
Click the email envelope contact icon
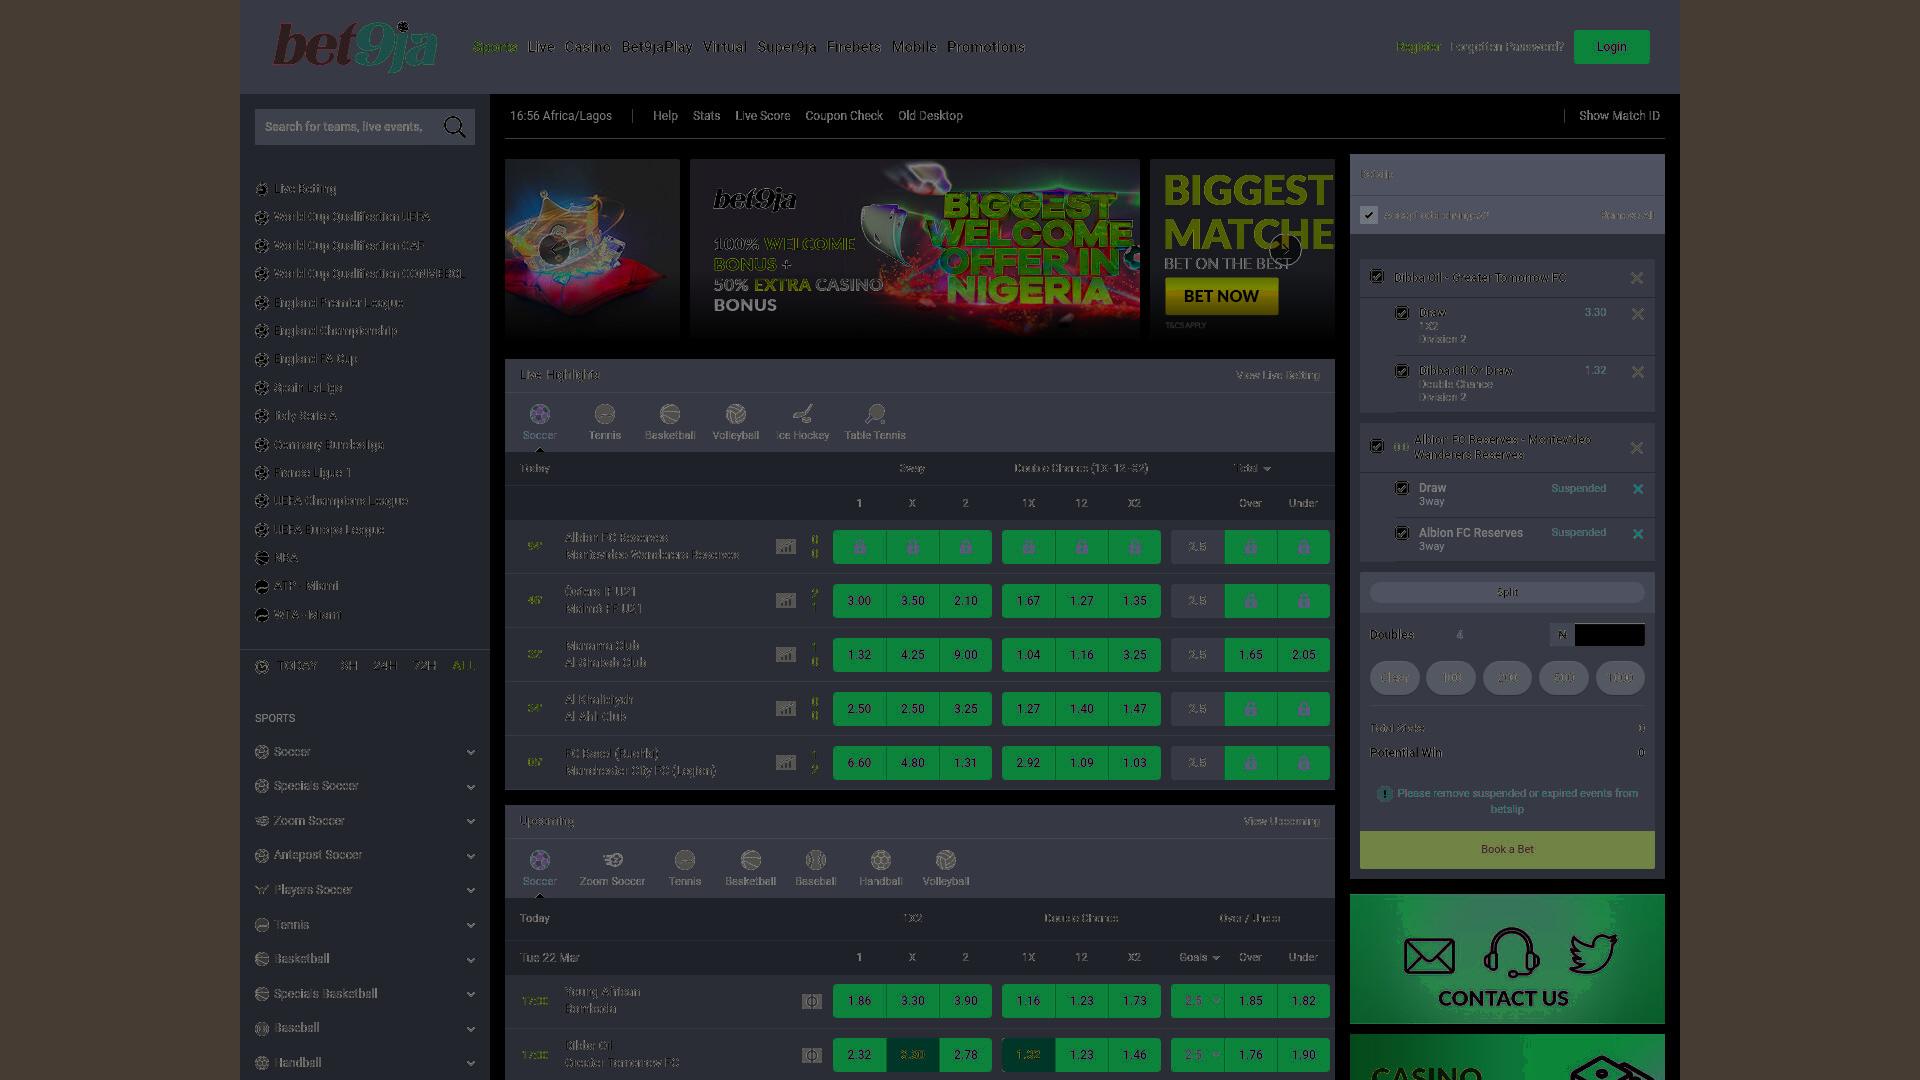(1429, 956)
